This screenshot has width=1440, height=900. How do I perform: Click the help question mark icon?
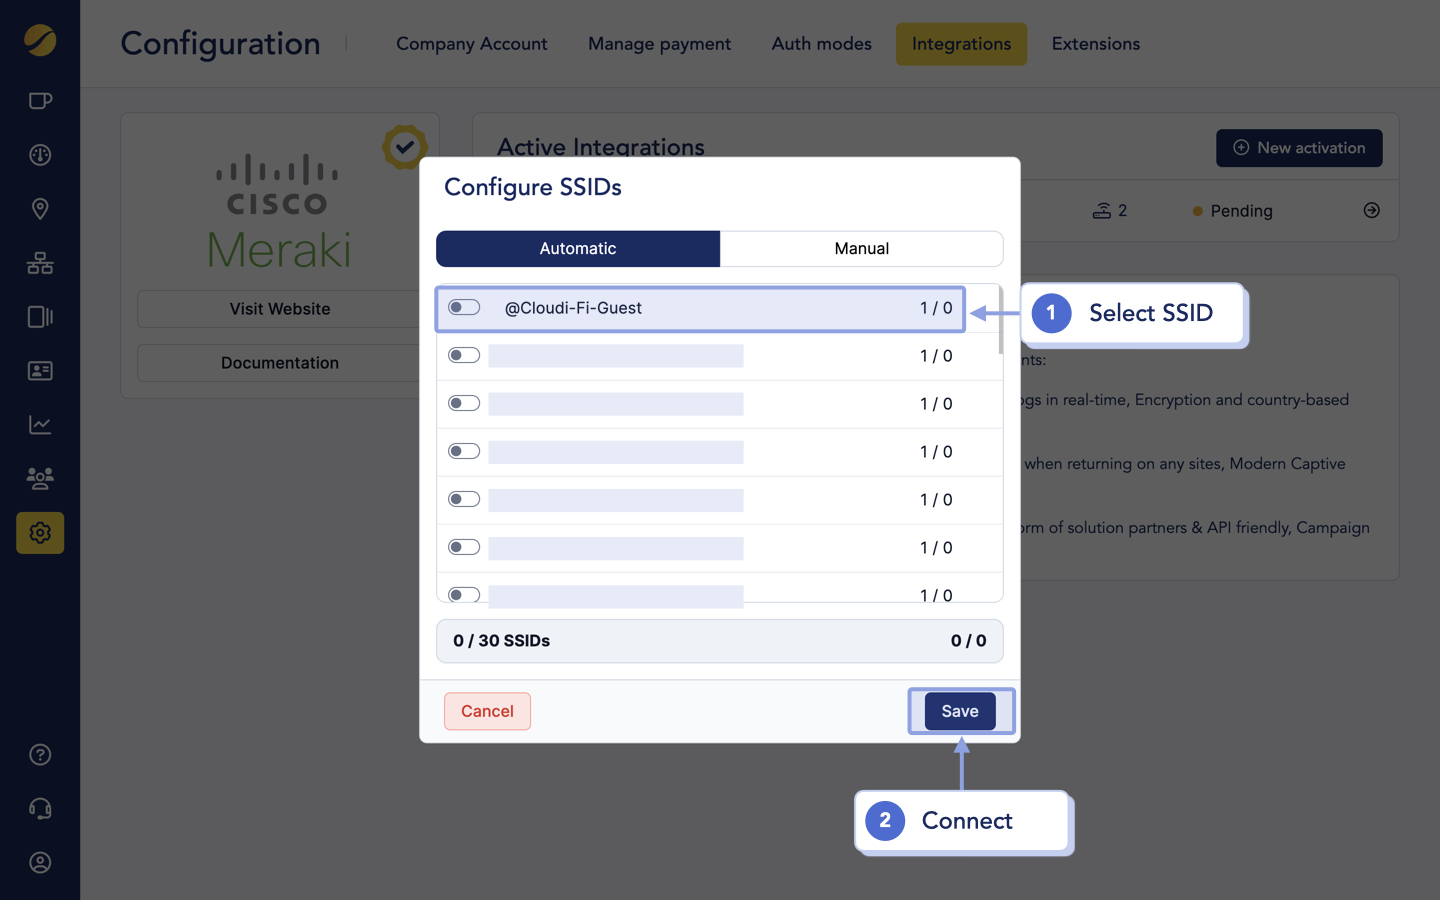coord(40,755)
